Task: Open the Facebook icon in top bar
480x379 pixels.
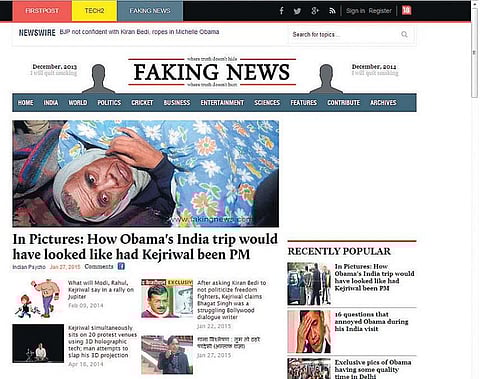Action: pos(282,11)
